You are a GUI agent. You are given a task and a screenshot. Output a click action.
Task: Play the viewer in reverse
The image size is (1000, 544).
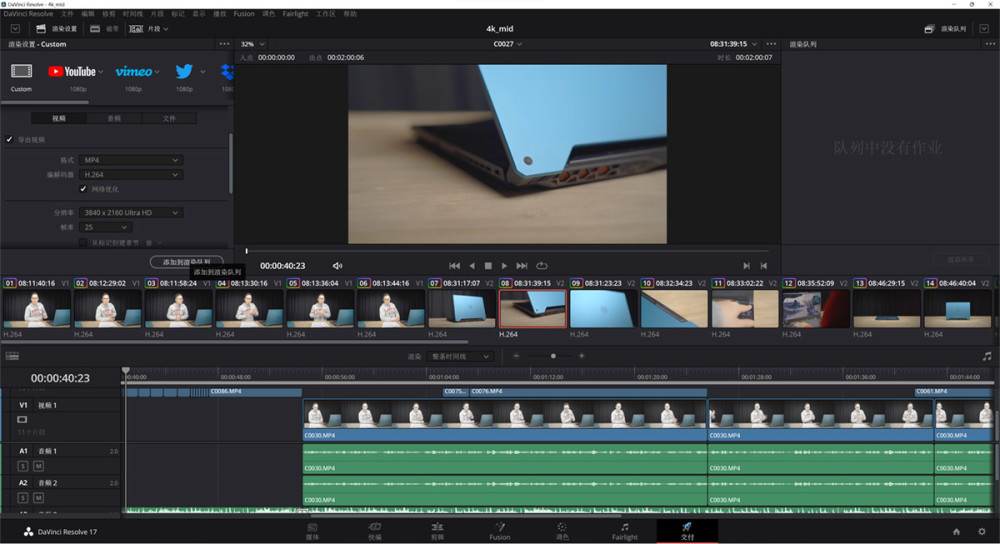[x=472, y=266]
